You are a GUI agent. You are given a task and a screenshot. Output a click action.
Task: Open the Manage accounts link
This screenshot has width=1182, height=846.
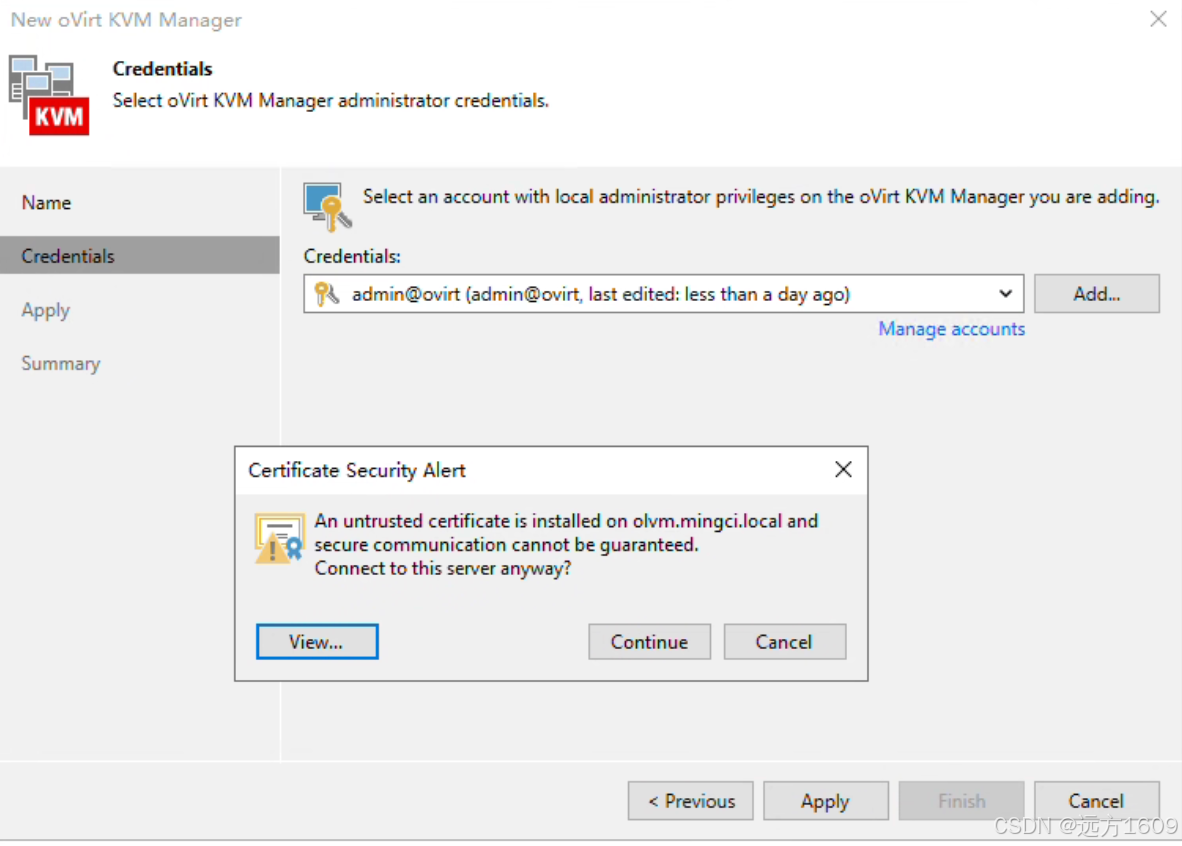[x=951, y=329]
